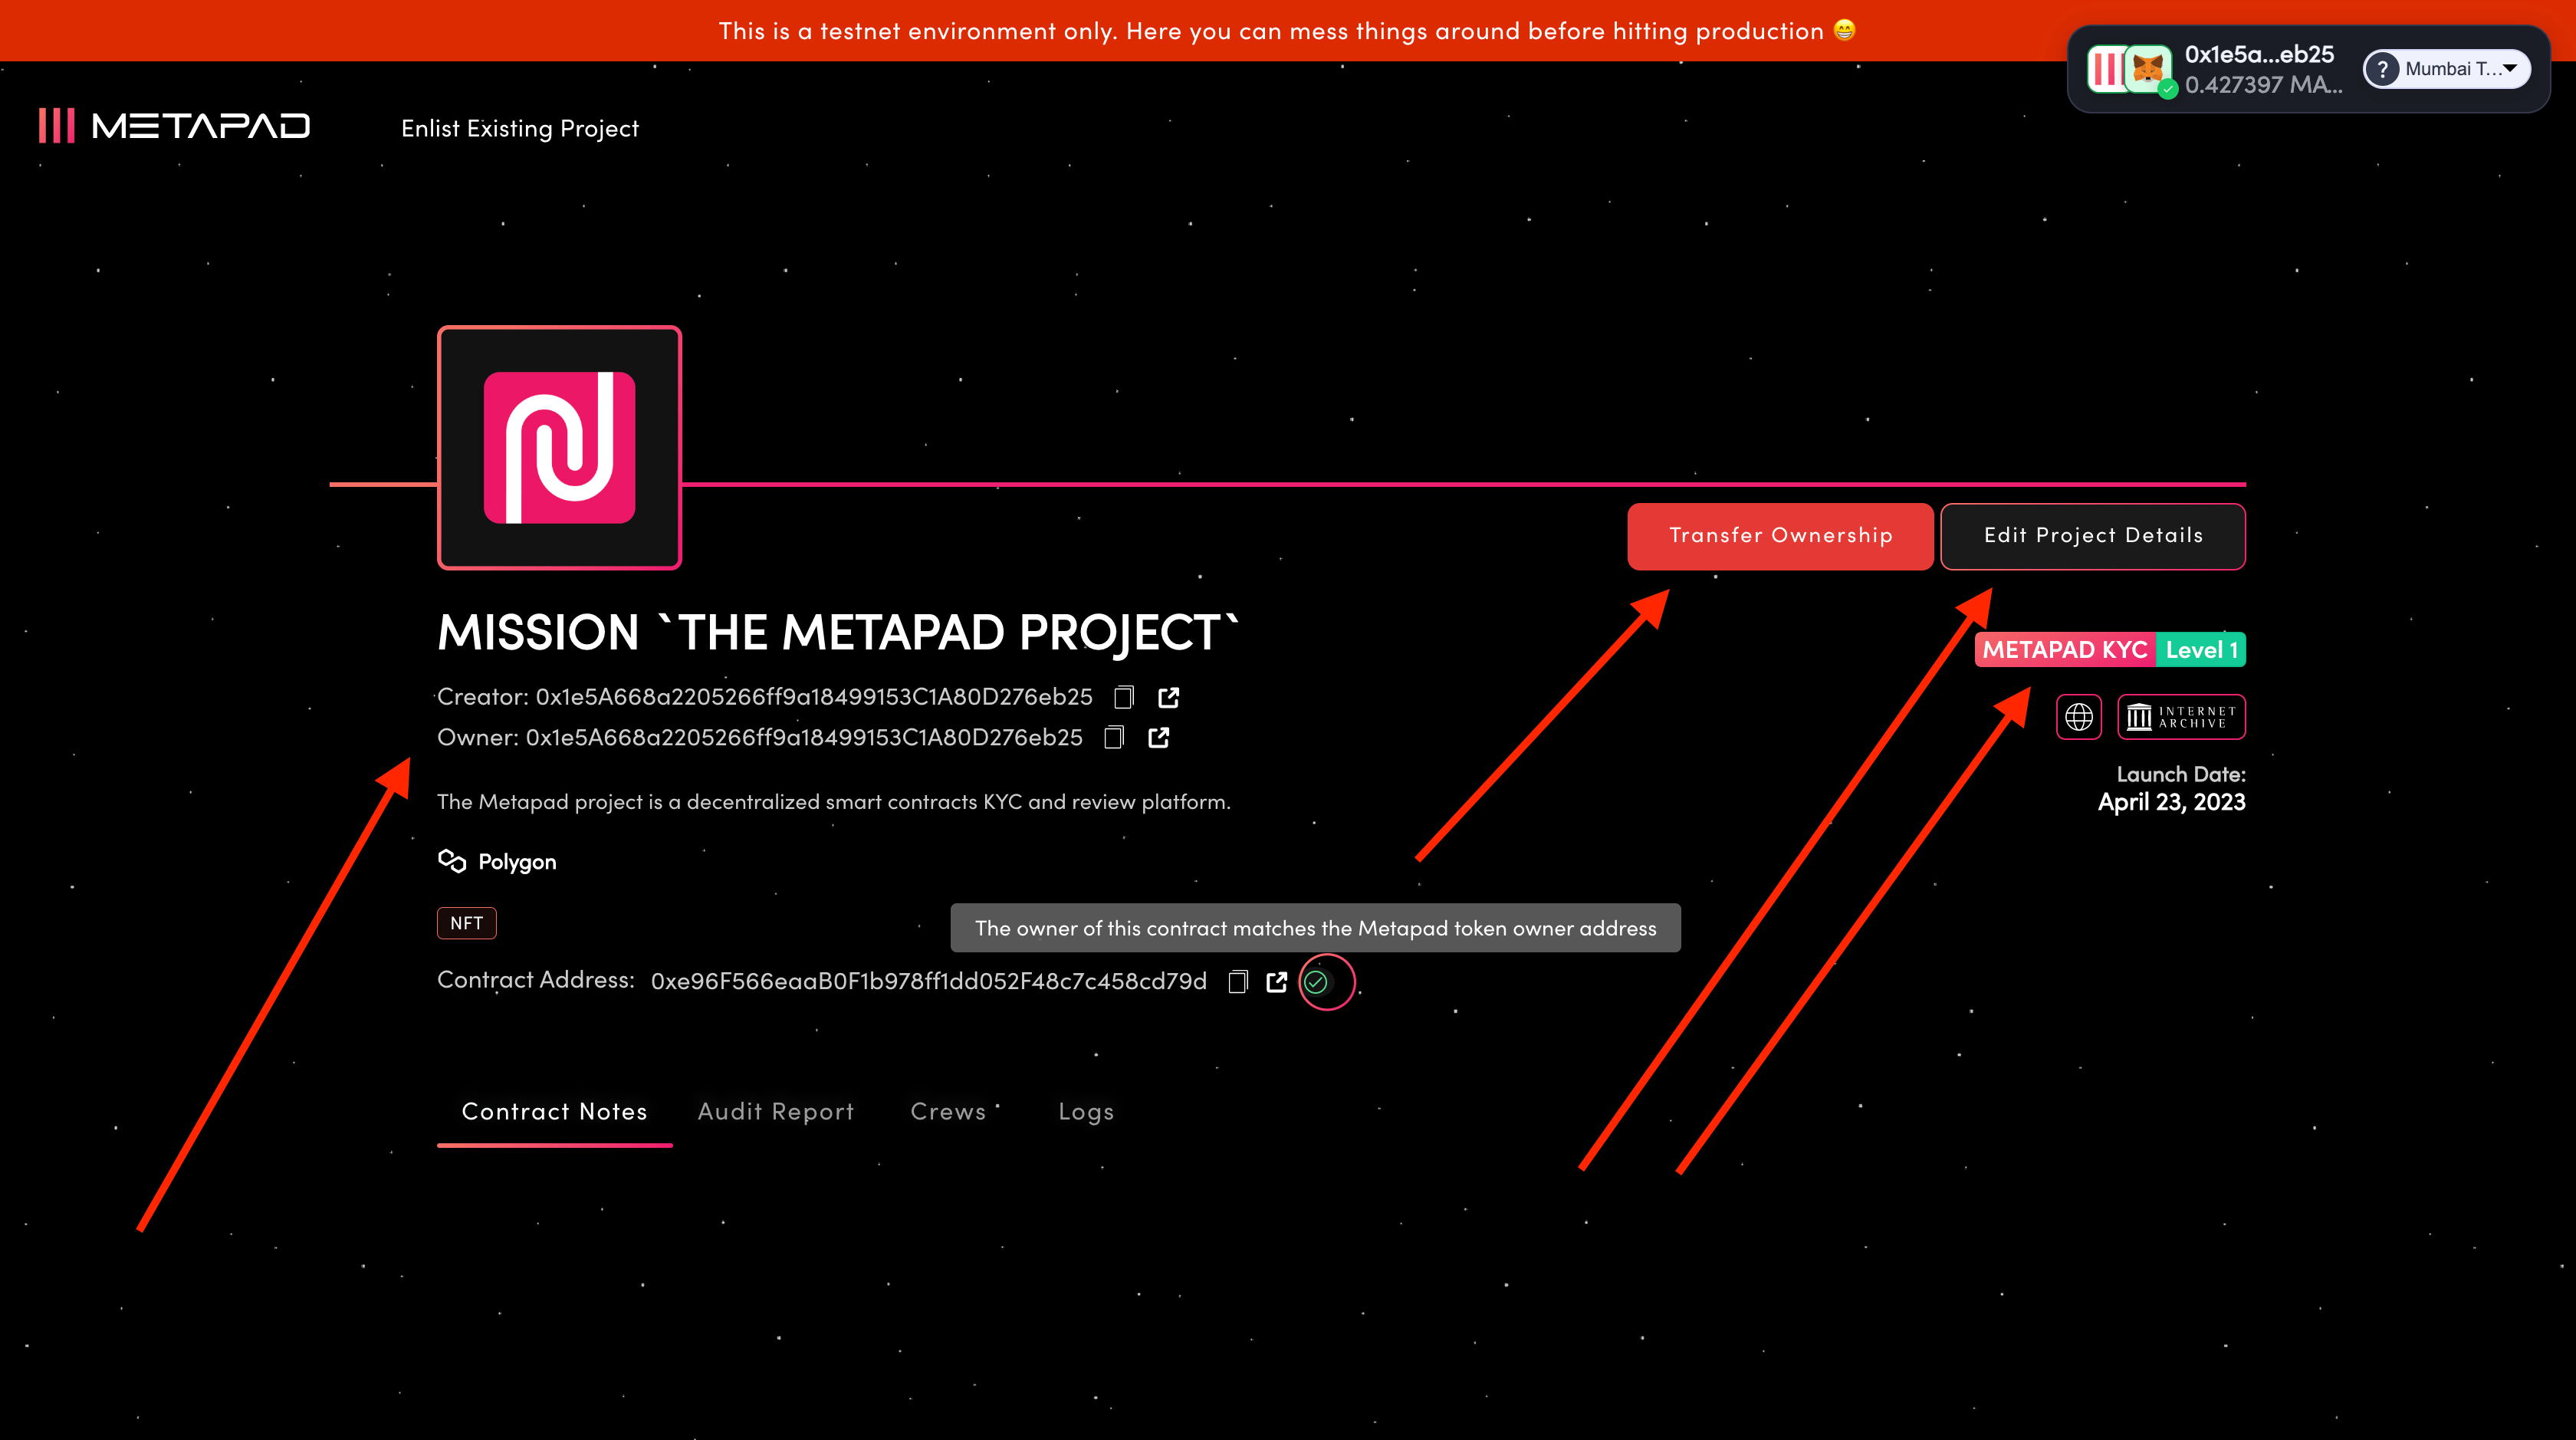Open Creator address in explorer

tap(1168, 697)
